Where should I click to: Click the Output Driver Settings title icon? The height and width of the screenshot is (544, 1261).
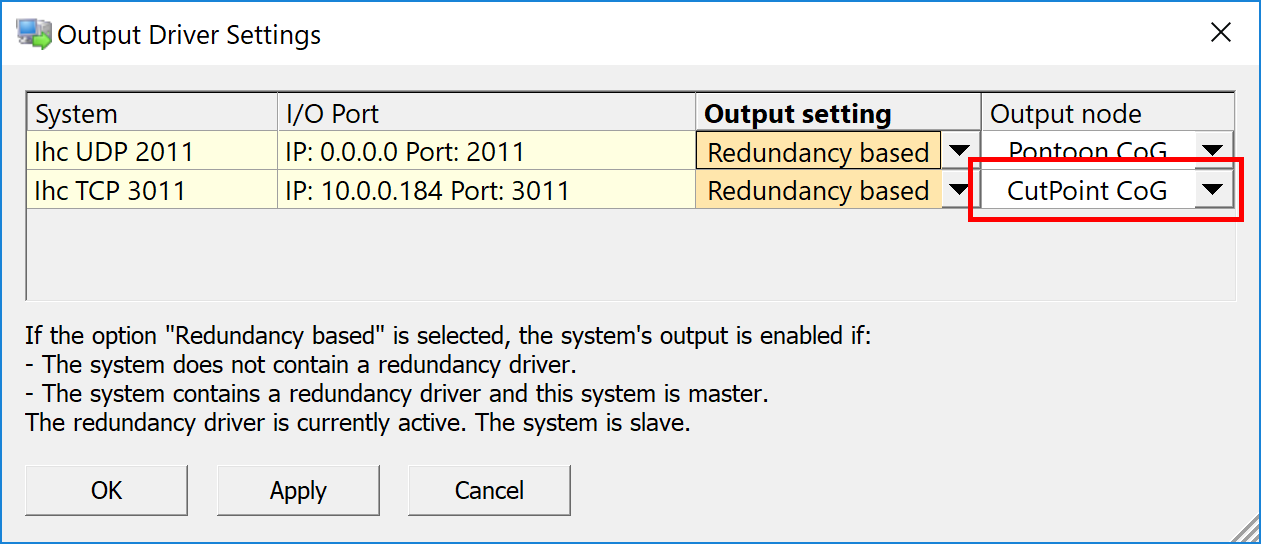tap(32, 34)
